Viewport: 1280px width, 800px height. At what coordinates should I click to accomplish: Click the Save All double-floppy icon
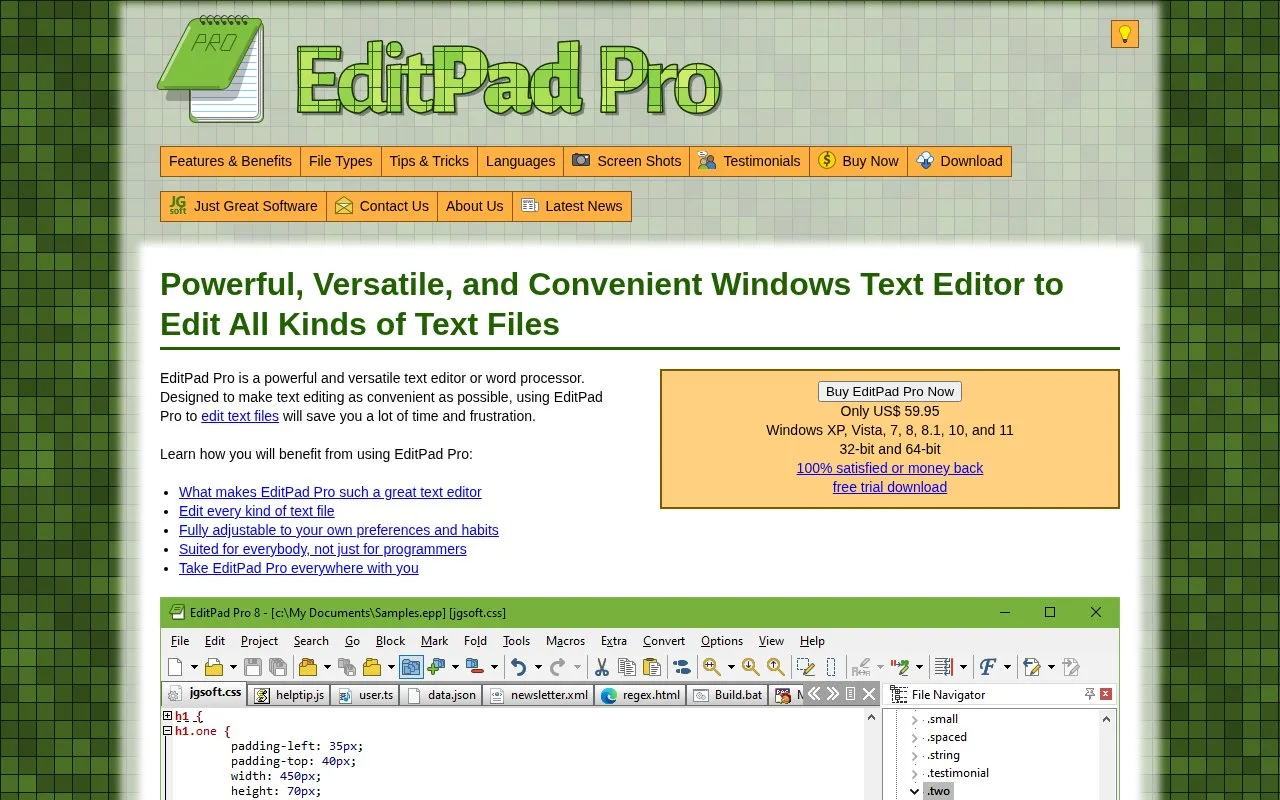(x=278, y=667)
